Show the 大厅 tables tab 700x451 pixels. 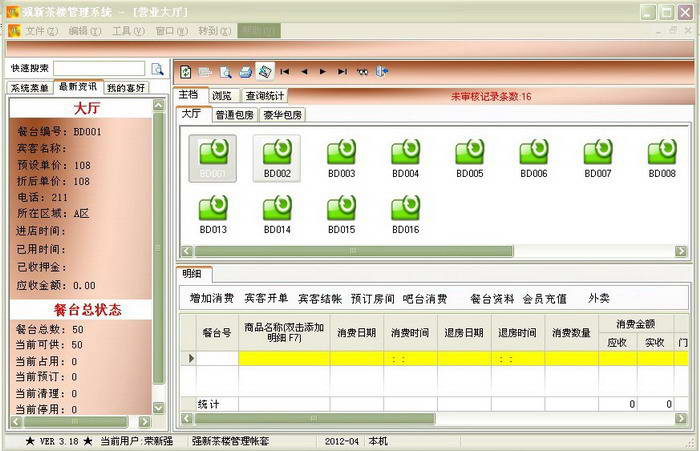192,114
